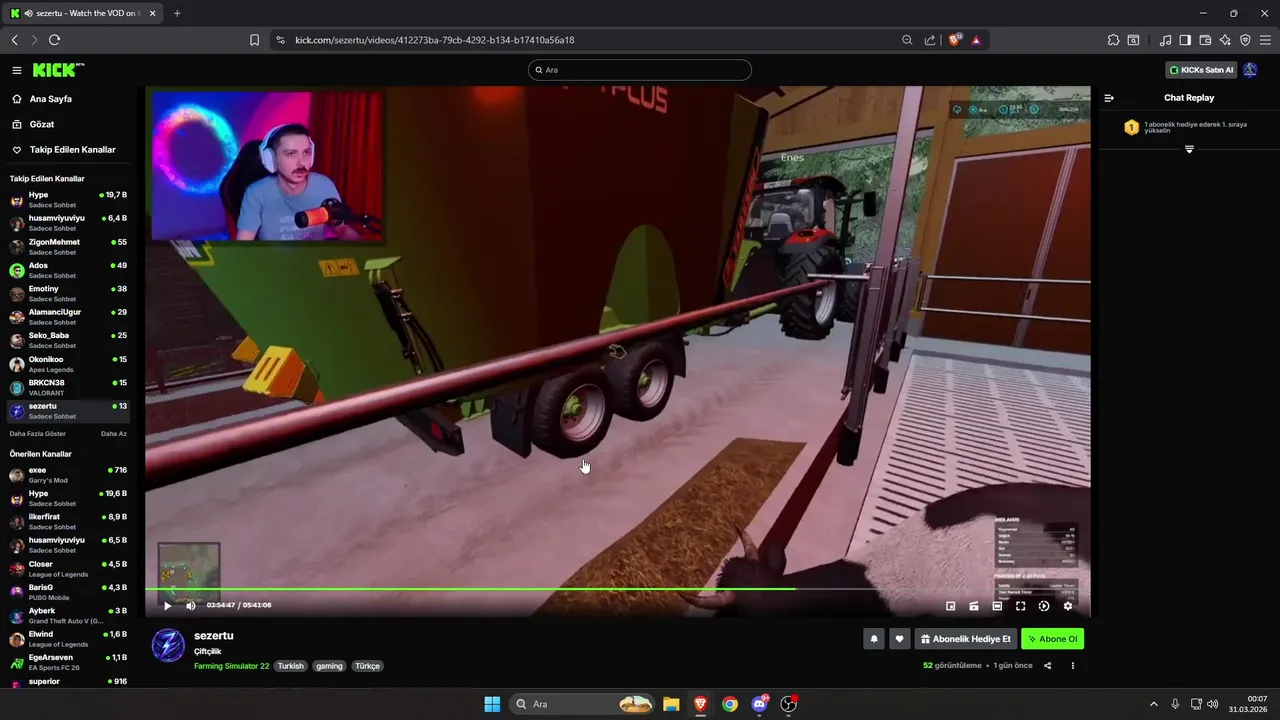
Task: Open EgeArseven EA Sports channel
Action: [68, 662]
